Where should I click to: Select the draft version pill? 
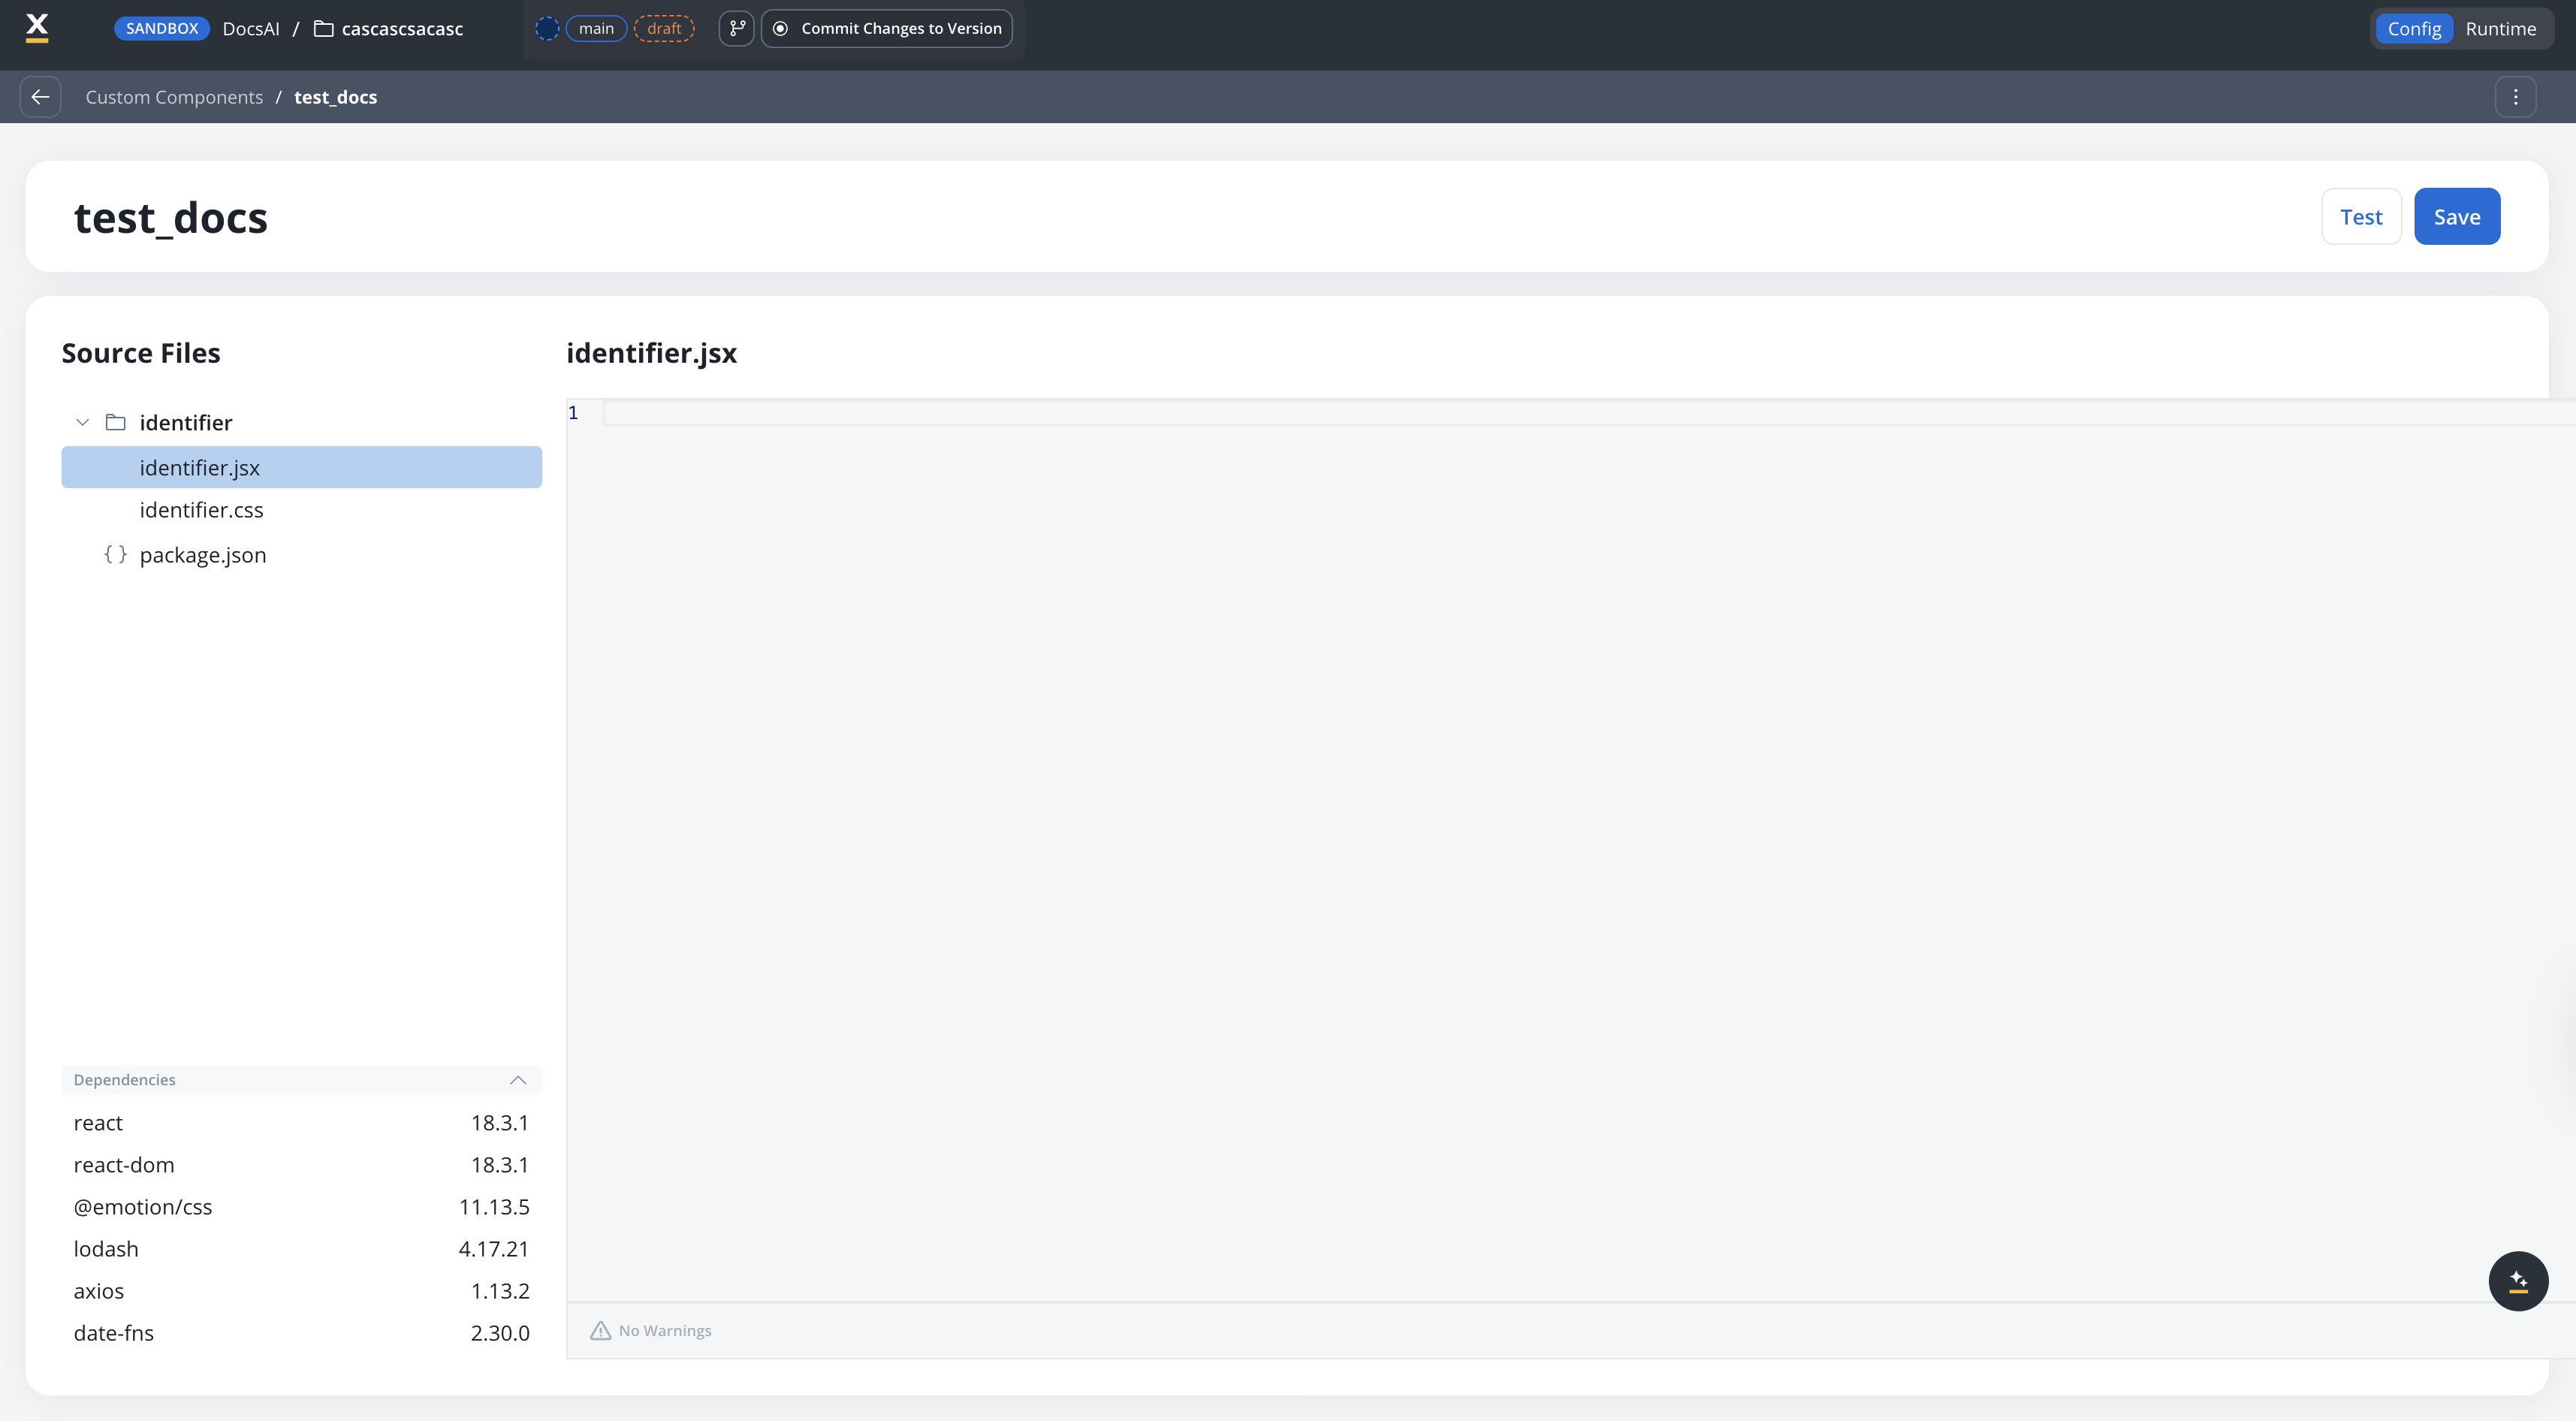tap(664, 28)
